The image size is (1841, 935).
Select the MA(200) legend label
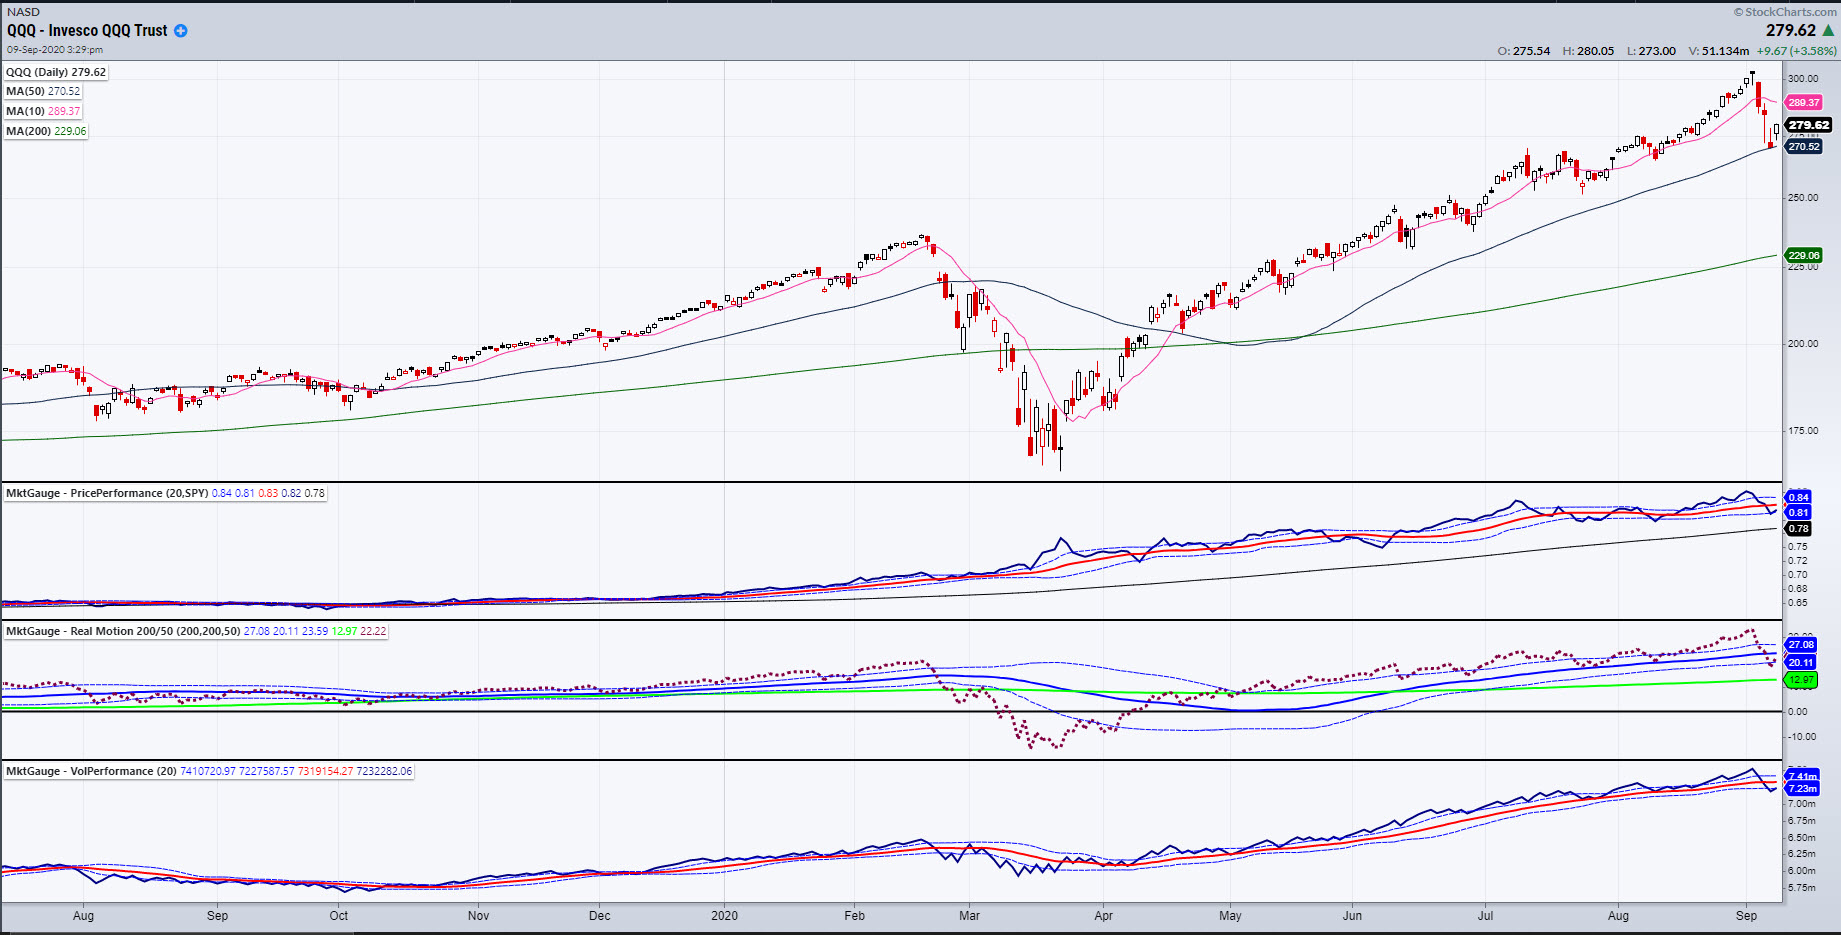pos(46,131)
